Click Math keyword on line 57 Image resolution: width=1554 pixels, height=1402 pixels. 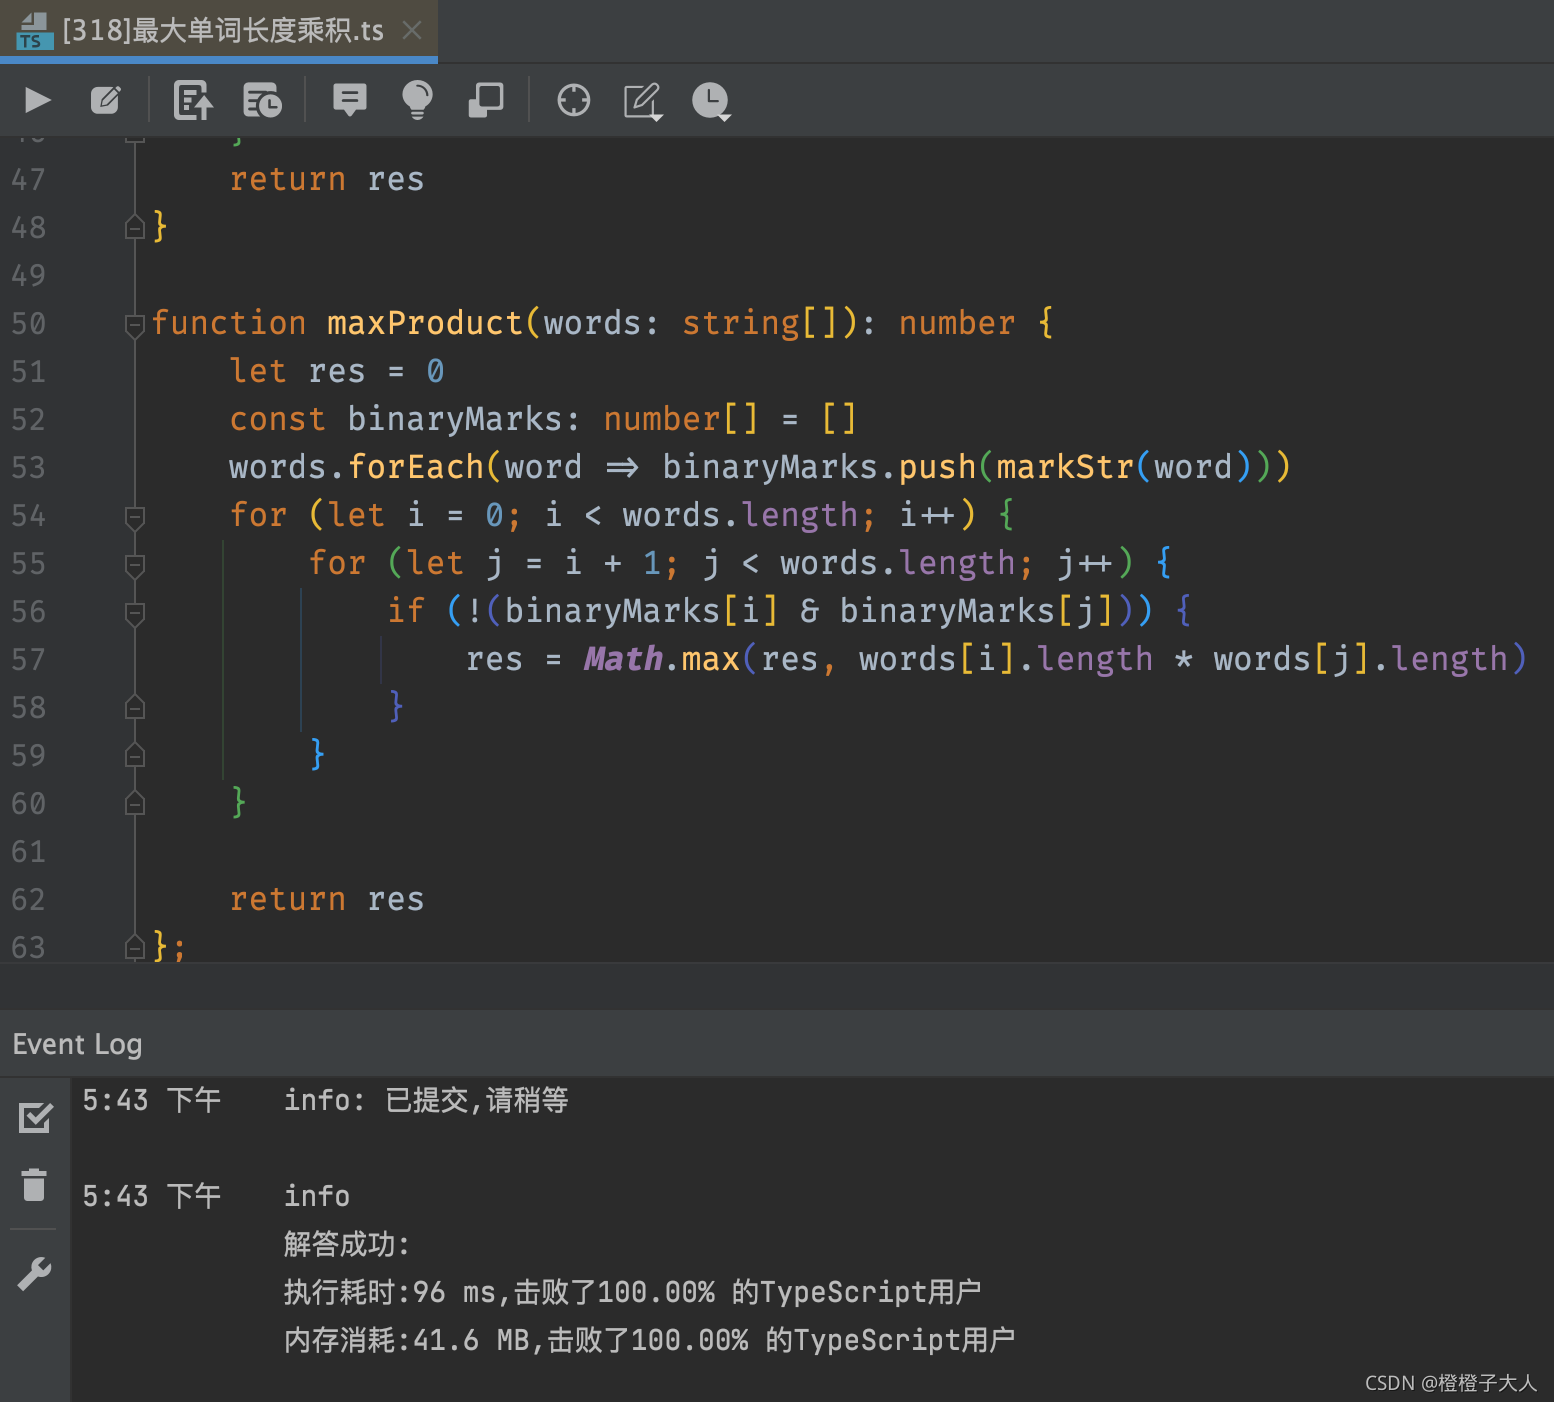623,659
